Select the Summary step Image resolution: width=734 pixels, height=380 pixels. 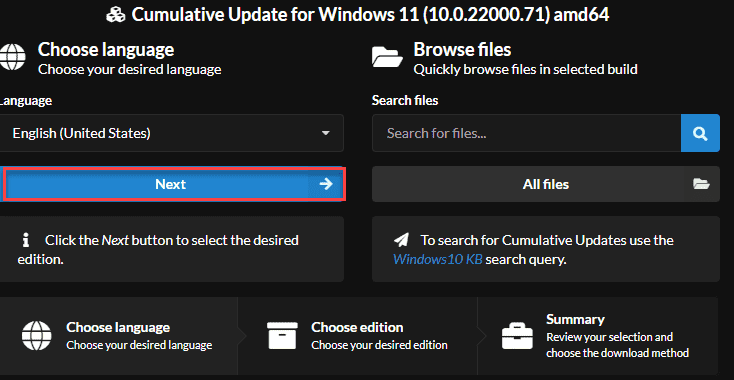coord(597,336)
